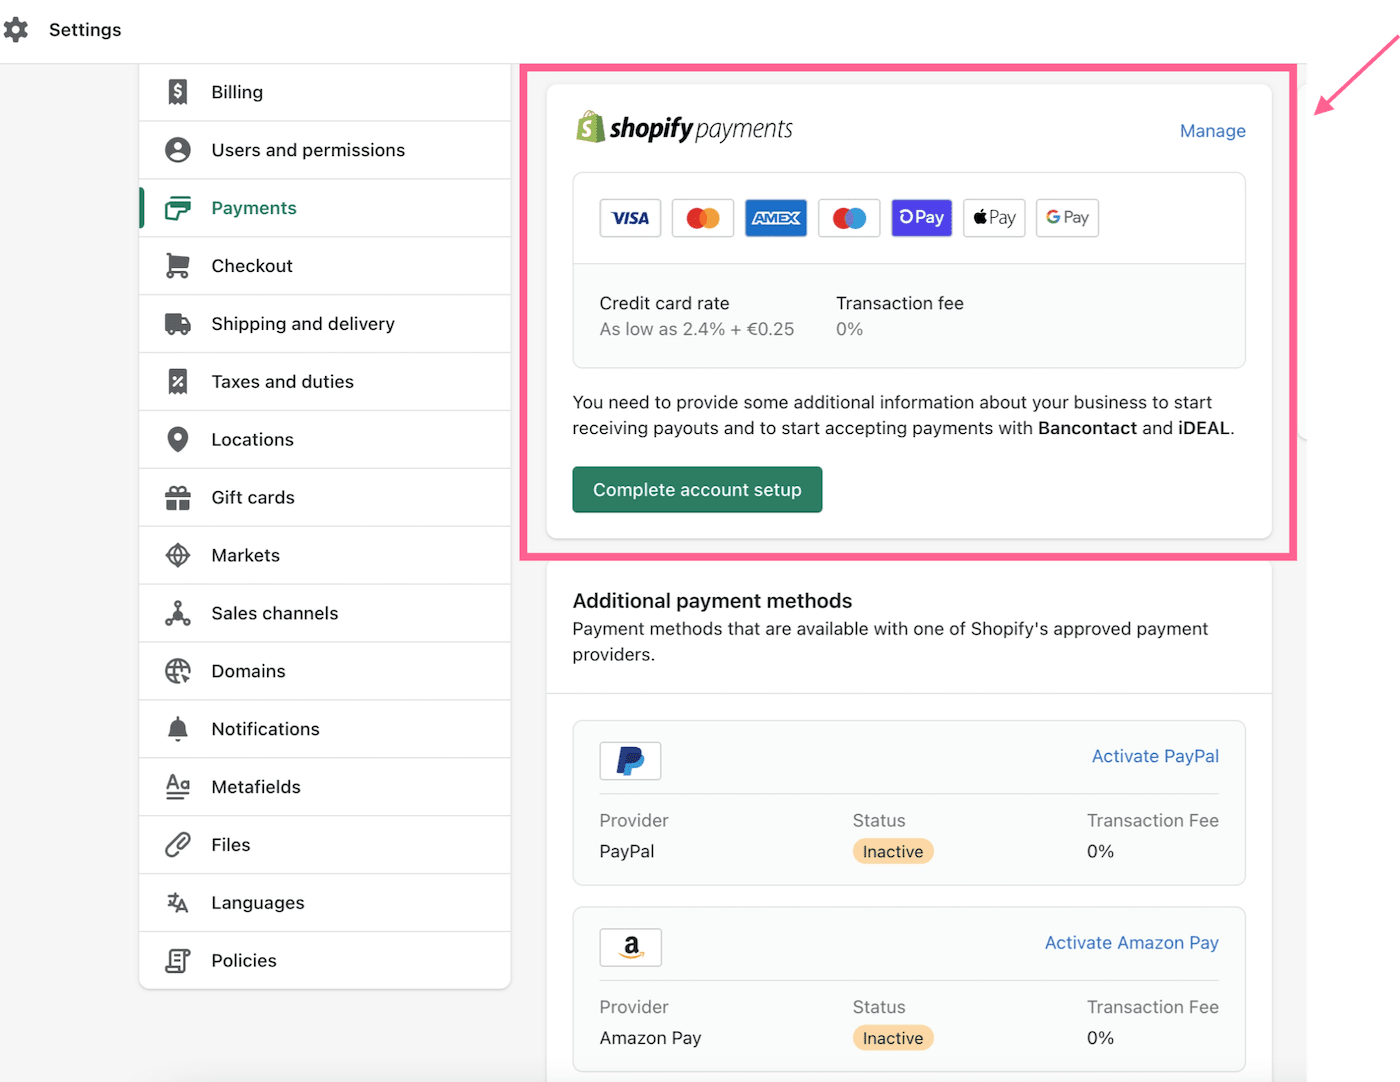This screenshot has height=1082, width=1400.
Task: Click the PayPal provider logo
Action: [630, 761]
